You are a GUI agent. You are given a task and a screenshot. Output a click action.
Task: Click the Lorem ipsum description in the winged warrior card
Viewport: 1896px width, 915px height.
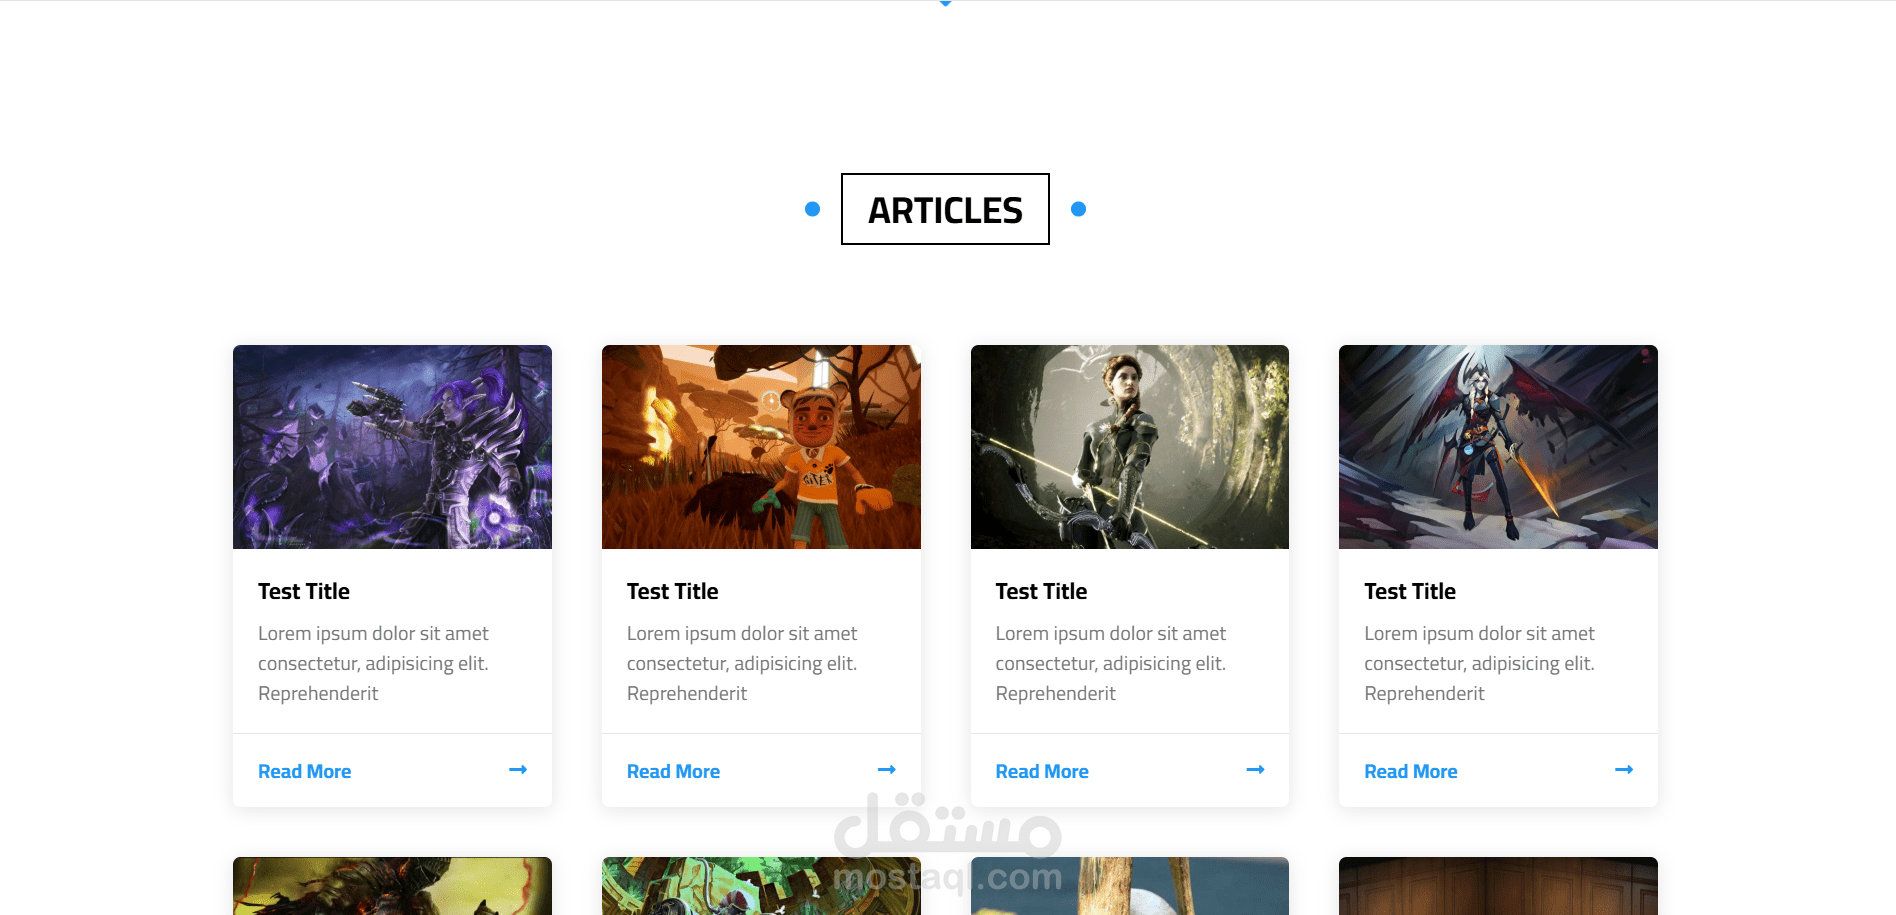point(1480,664)
